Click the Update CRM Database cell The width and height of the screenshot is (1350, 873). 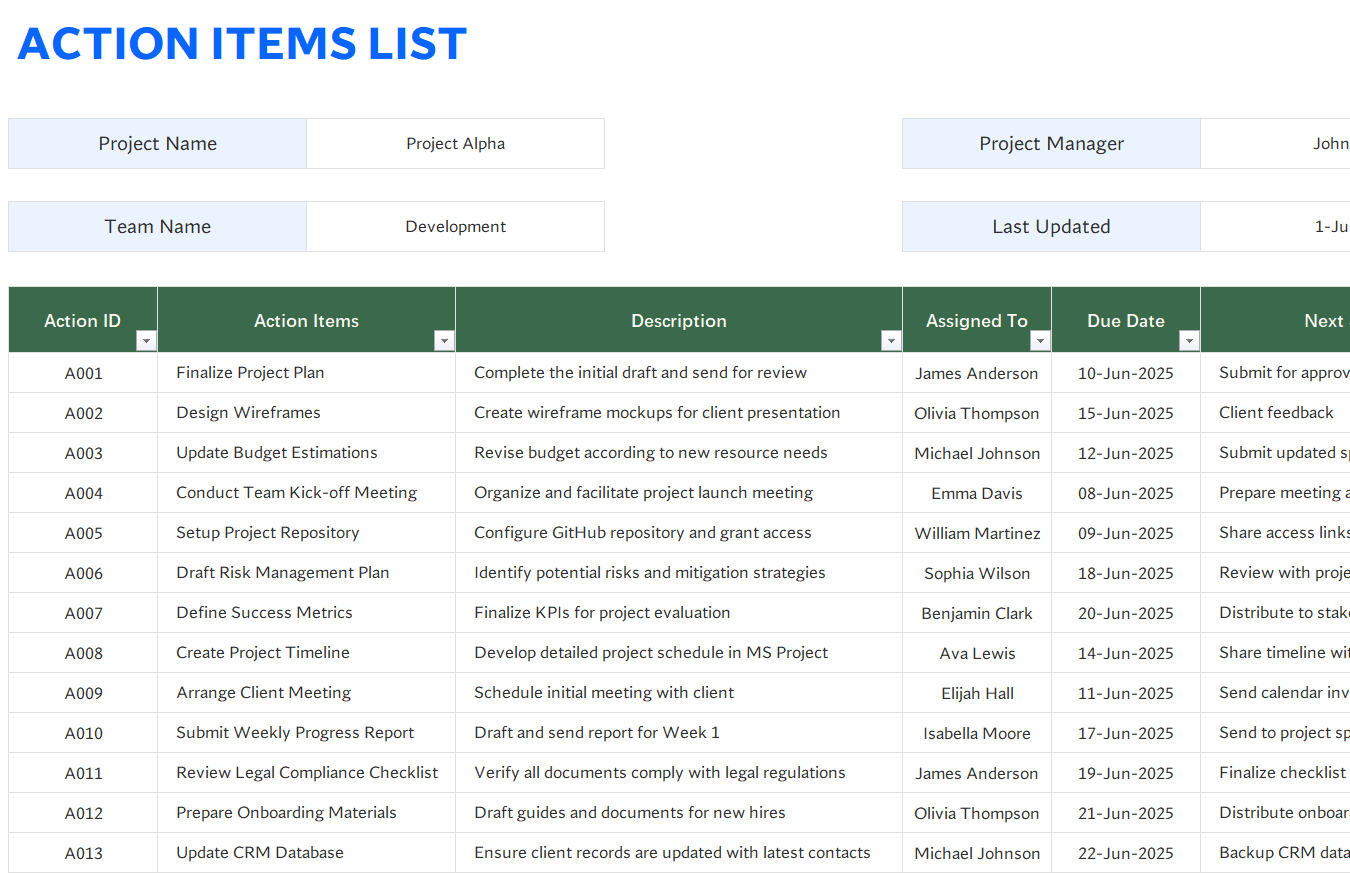click(x=306, y=853)
